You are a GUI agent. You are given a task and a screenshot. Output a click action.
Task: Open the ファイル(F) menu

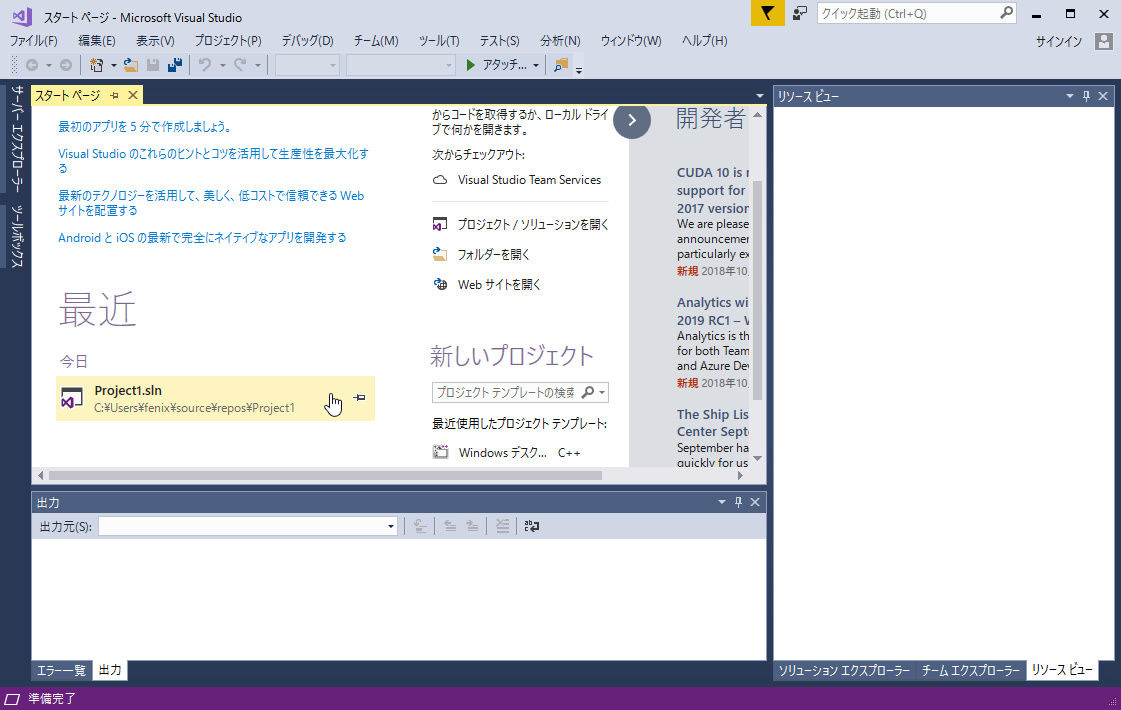coord(34,41)
